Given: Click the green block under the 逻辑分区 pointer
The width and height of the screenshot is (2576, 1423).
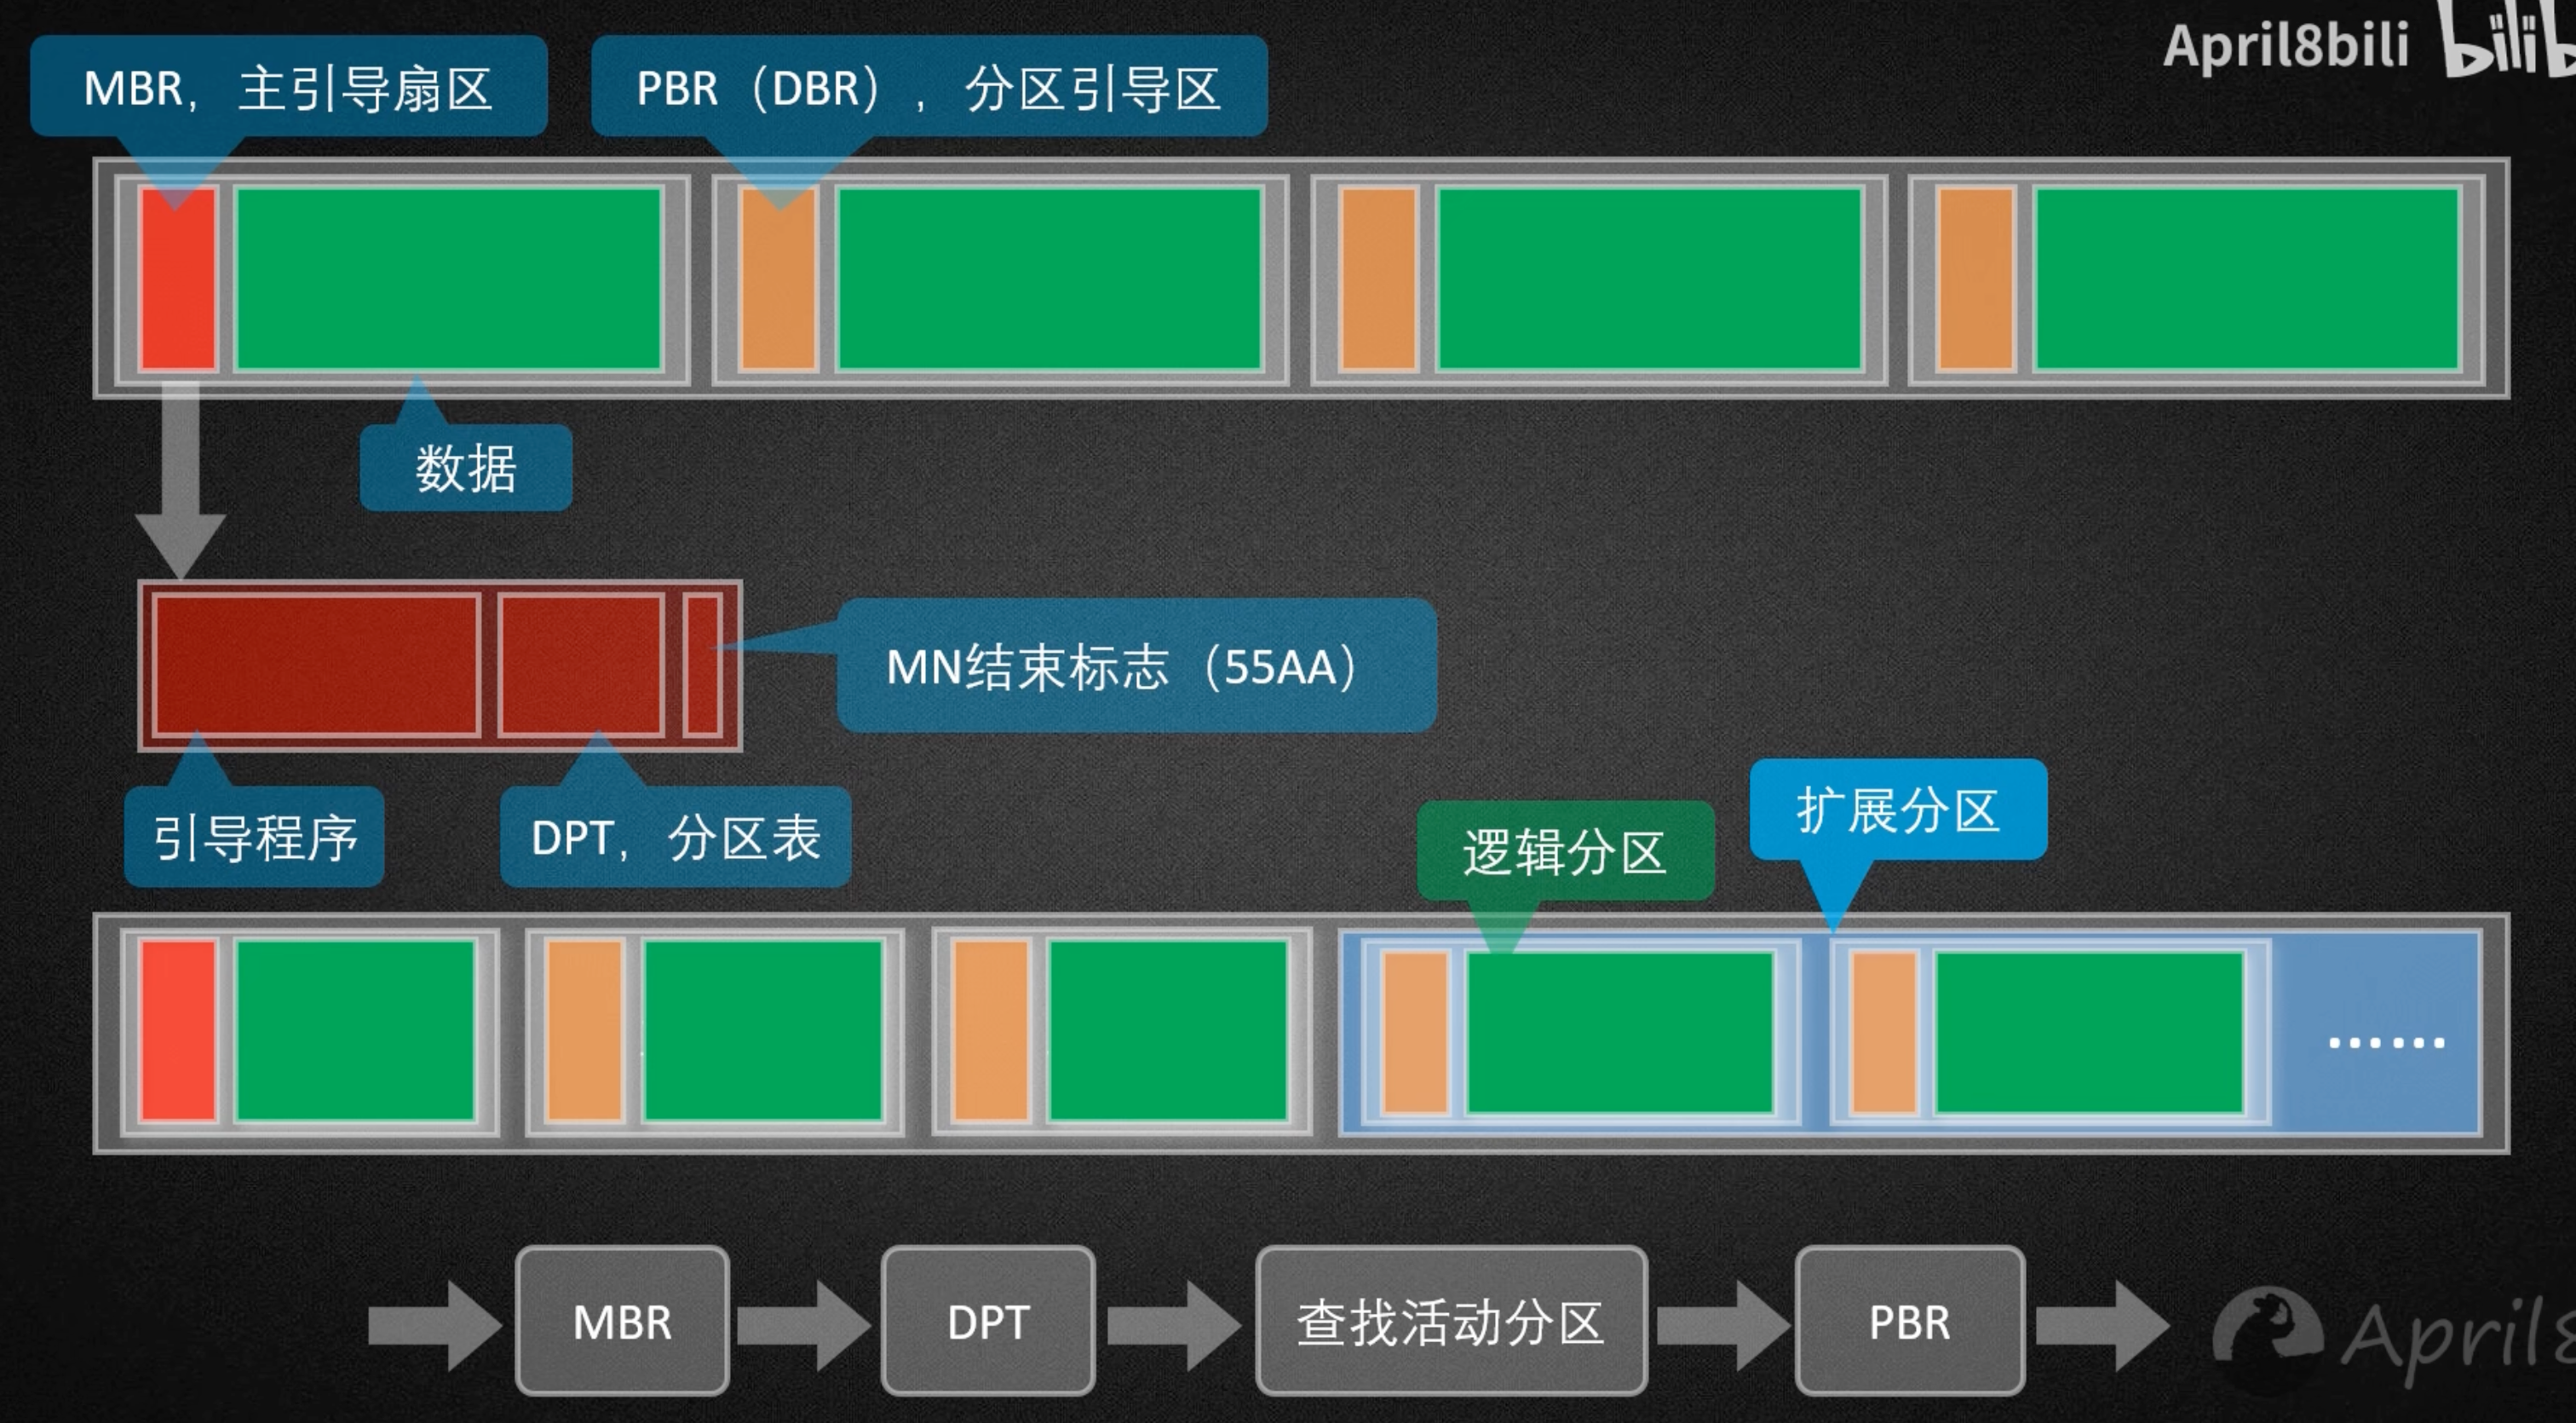Looking at the screenshot, I should coord(1620,1032).
